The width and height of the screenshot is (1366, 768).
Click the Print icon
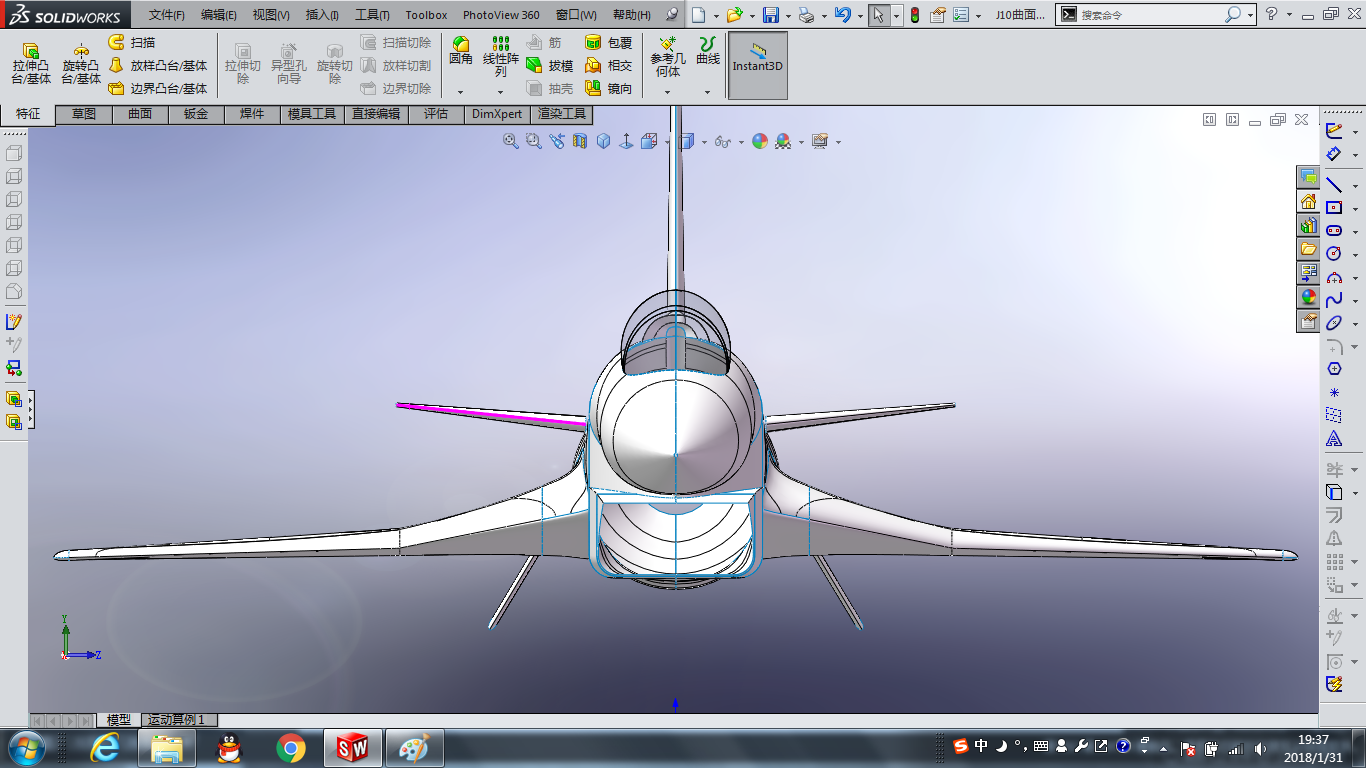(806, 15)
